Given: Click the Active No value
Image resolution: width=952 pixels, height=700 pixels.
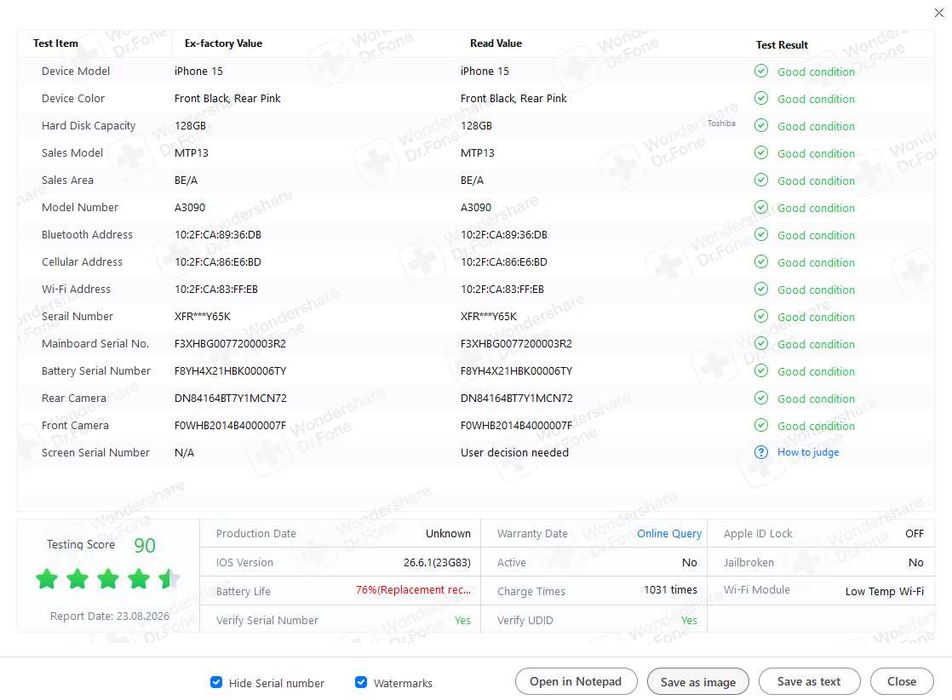Looking at the screenshot, I should pos(689,563).
